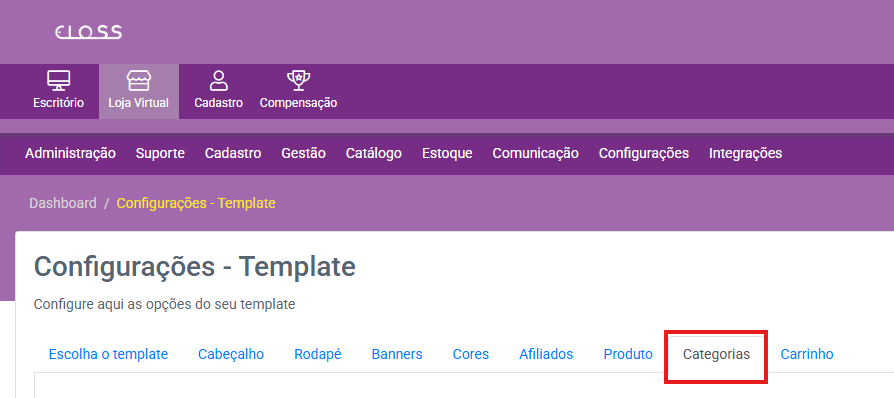Switch to the Cabeçalho tab
894x398 pixels.
click(231, 354)
